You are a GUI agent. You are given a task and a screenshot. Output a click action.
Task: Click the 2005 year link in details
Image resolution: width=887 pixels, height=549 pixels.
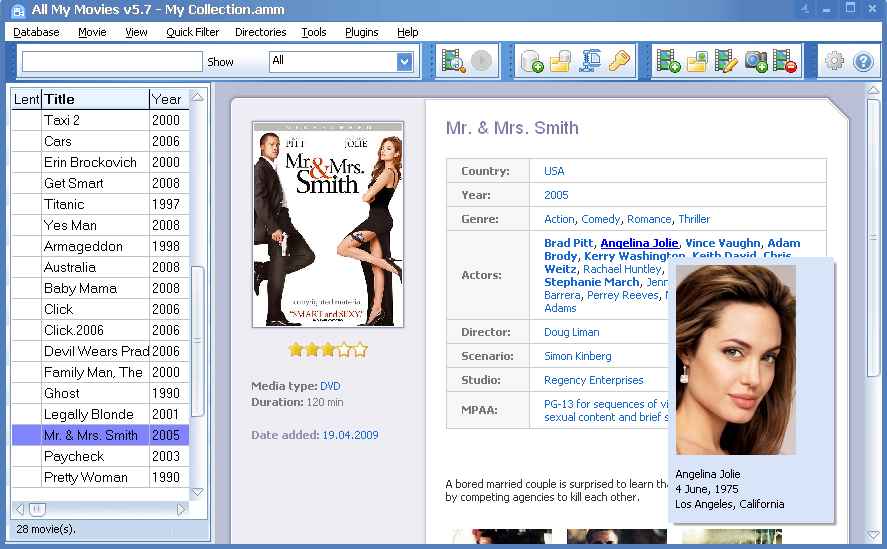(556, 195)
